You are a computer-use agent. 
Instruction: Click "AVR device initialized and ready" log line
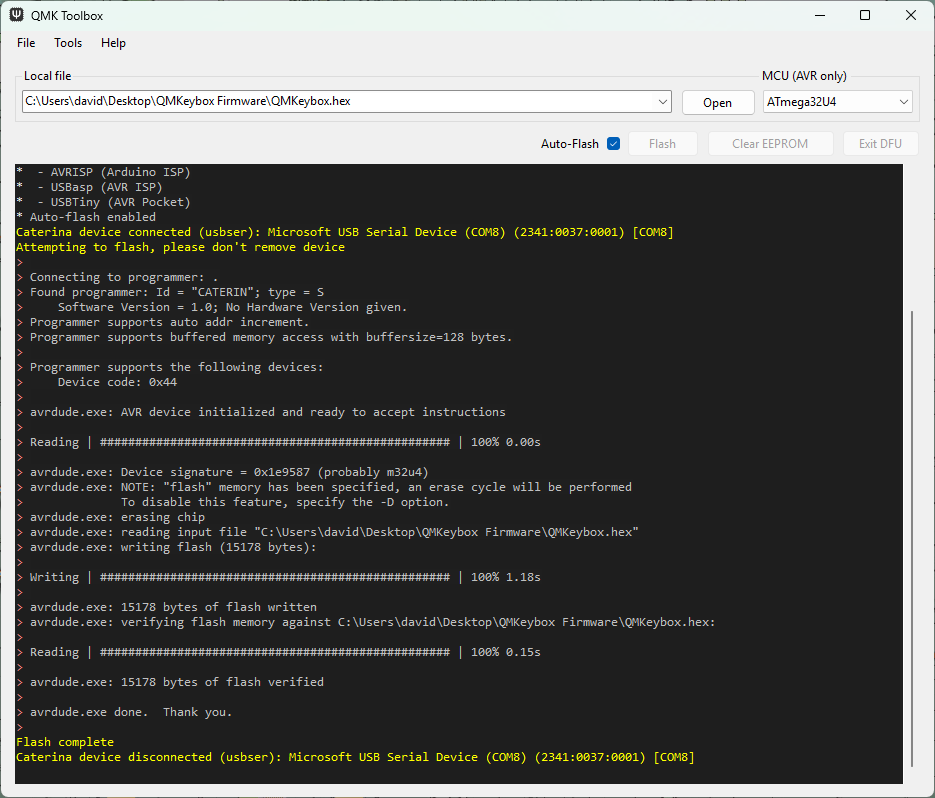point(268,412)
